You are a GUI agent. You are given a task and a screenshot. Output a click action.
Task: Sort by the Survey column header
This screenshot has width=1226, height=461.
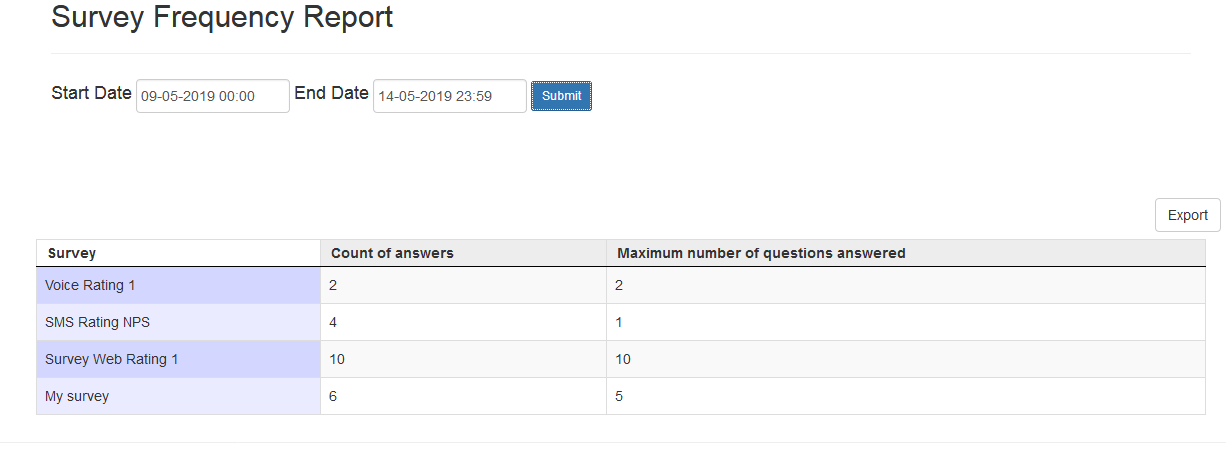point(72,253)
